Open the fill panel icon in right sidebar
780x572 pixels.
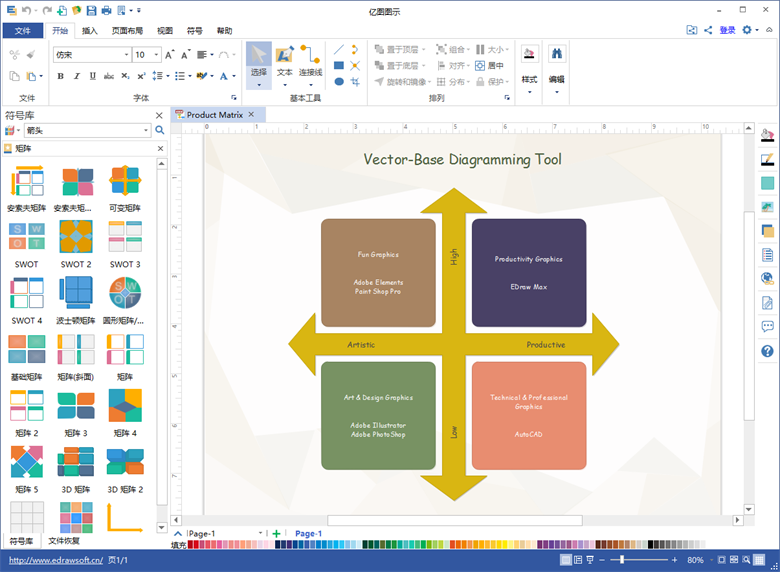pos(768,135)
